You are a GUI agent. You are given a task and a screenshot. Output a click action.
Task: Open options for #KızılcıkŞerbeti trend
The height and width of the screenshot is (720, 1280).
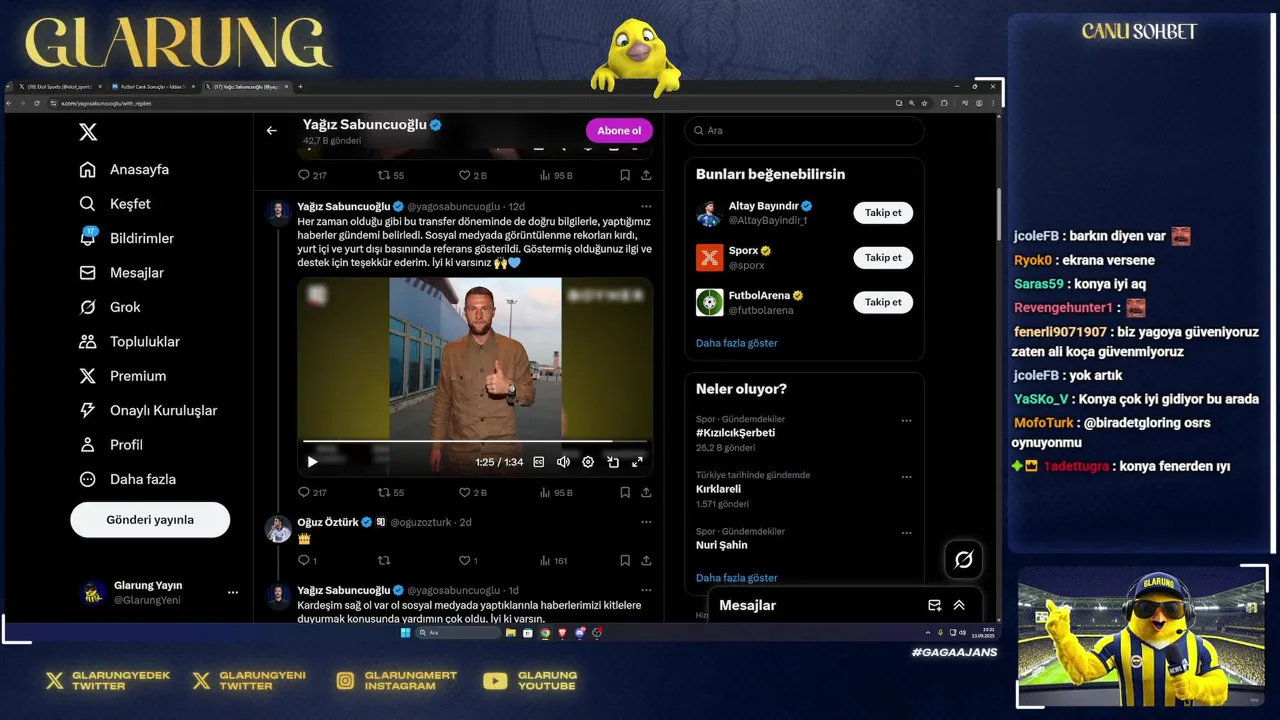coord(906,421)
